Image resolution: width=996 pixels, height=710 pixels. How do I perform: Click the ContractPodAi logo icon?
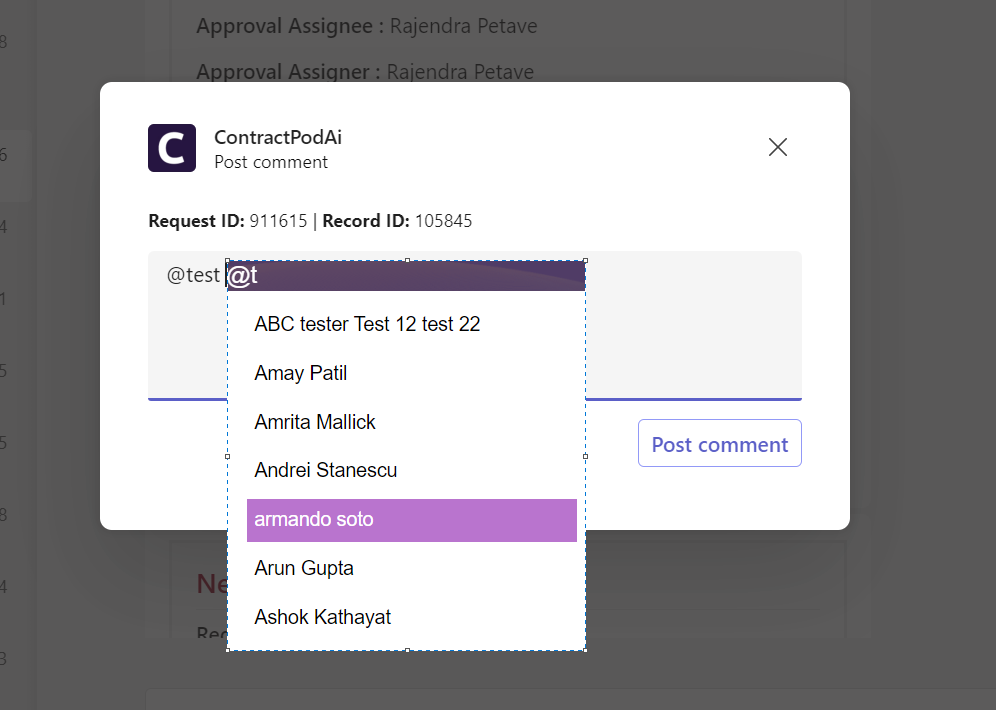tap(172, 148)
